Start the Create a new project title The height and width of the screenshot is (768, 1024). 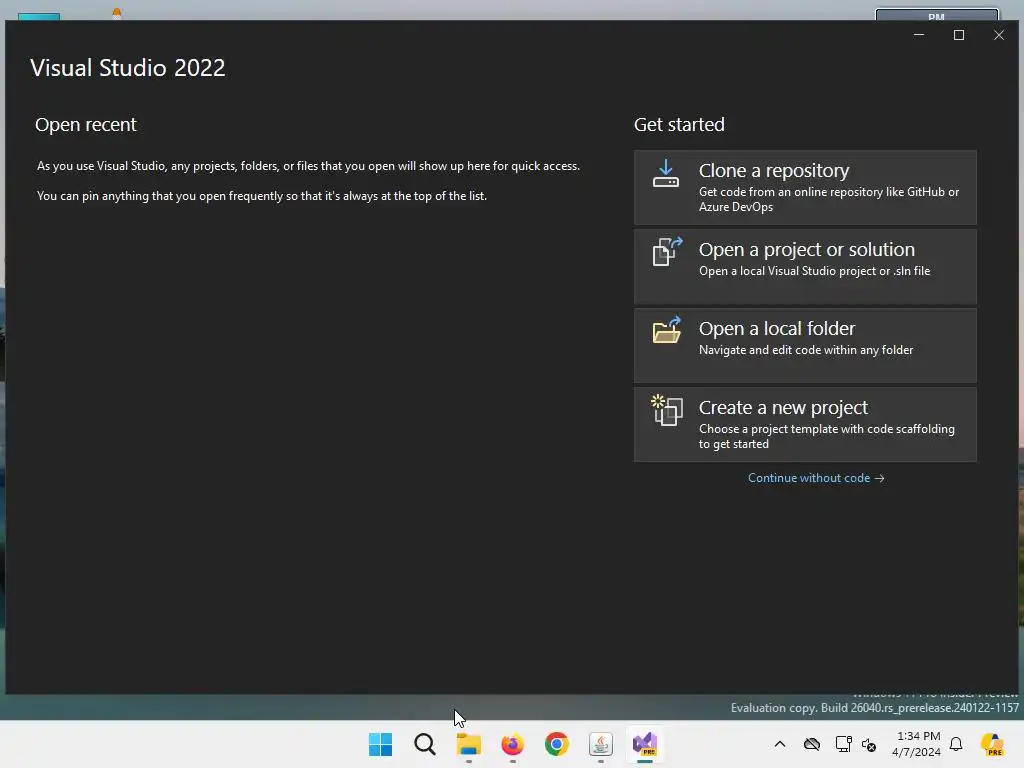(783, 408)
